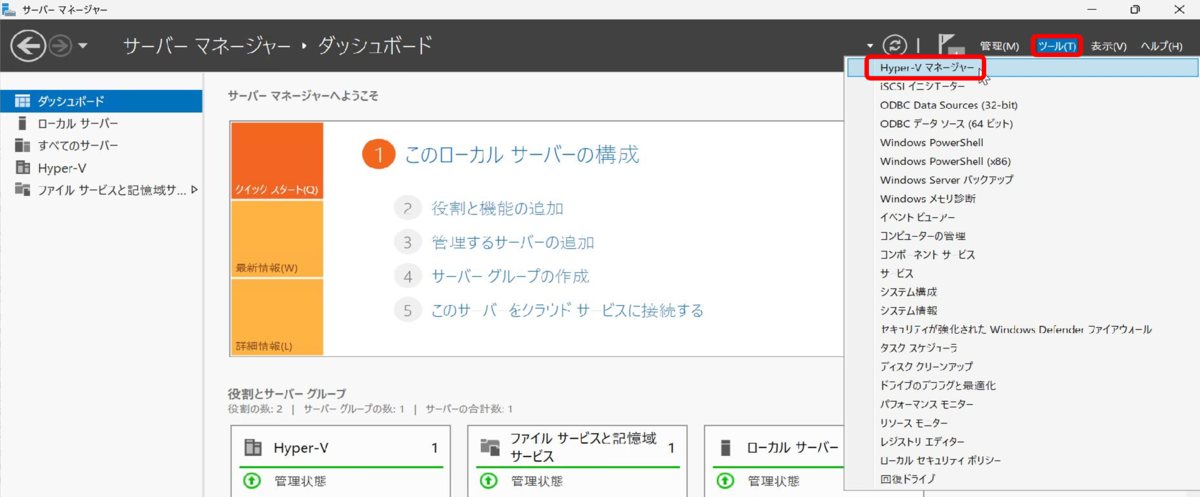The height and width of the screenshot is (497, 1200).
Task: Open the 最新情報(W) tile
Action: coord(277,239)
